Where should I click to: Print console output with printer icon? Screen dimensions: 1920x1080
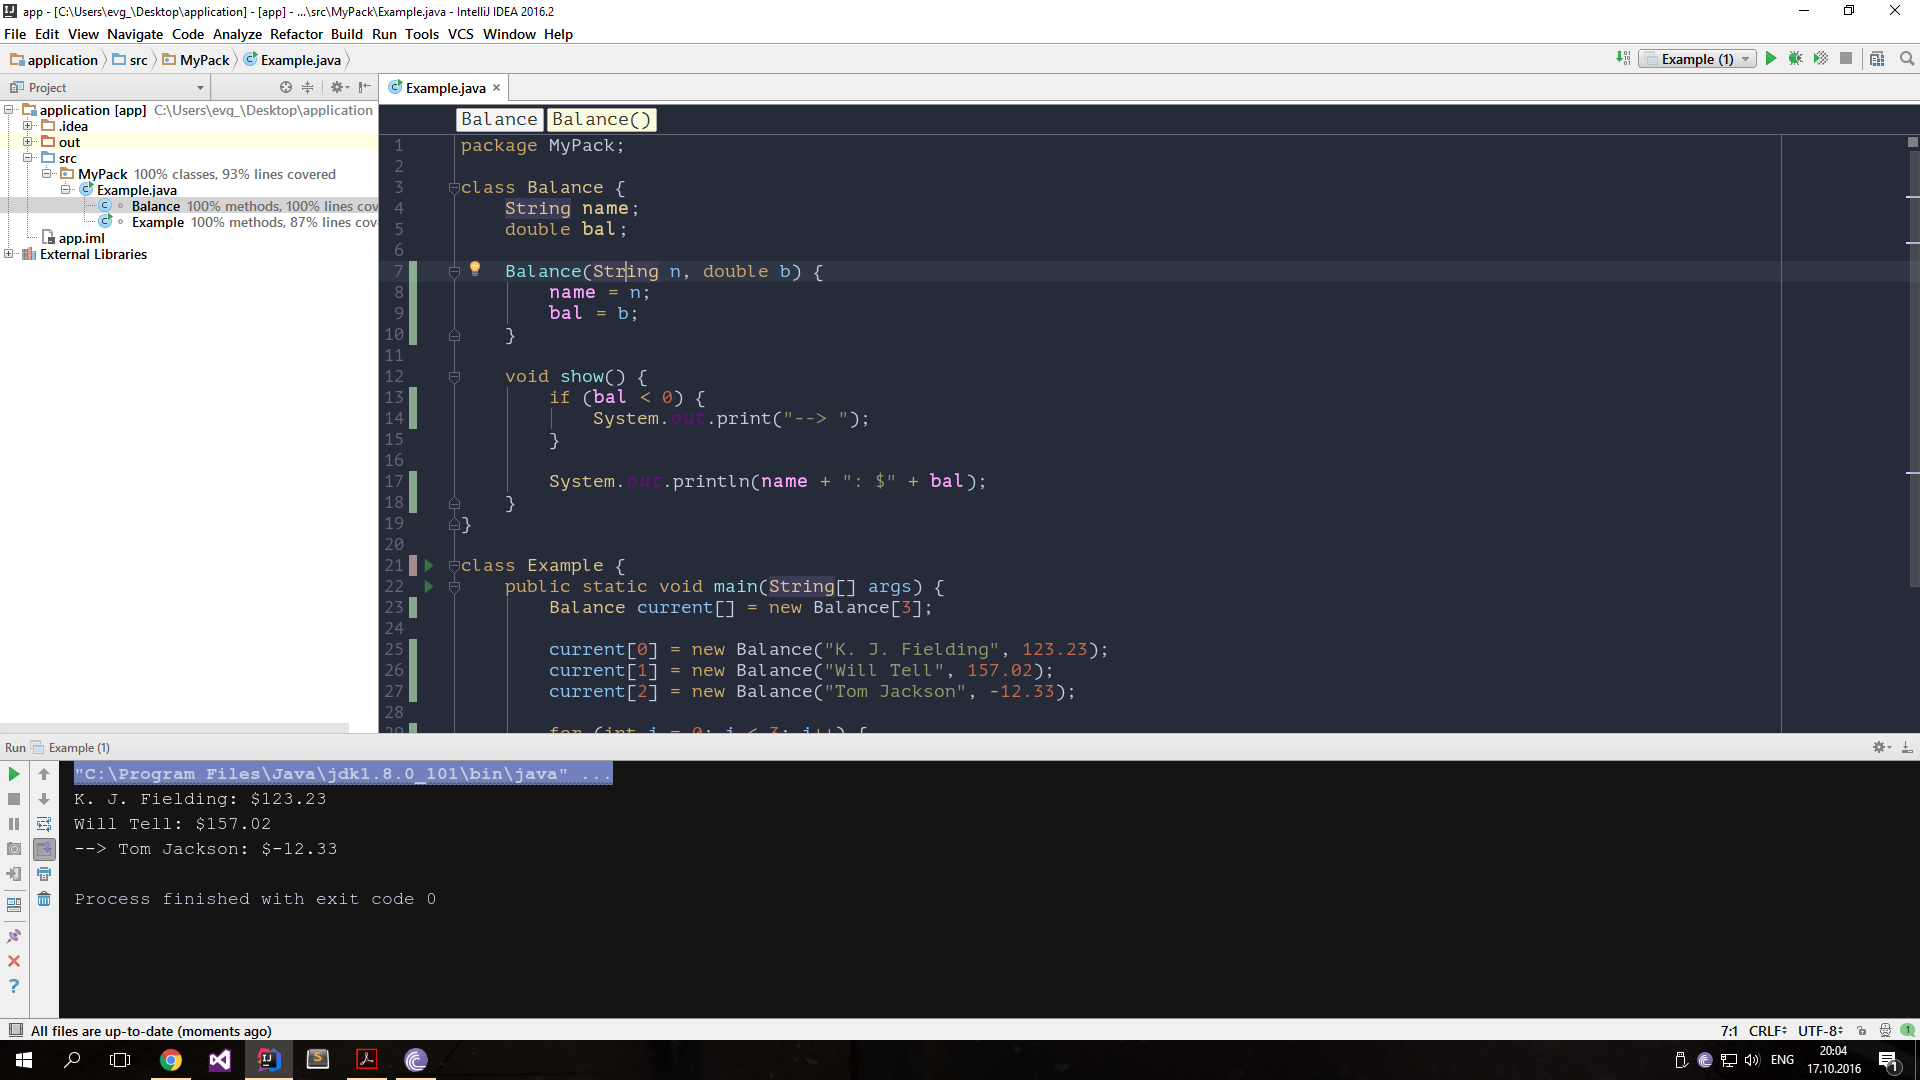44,874
